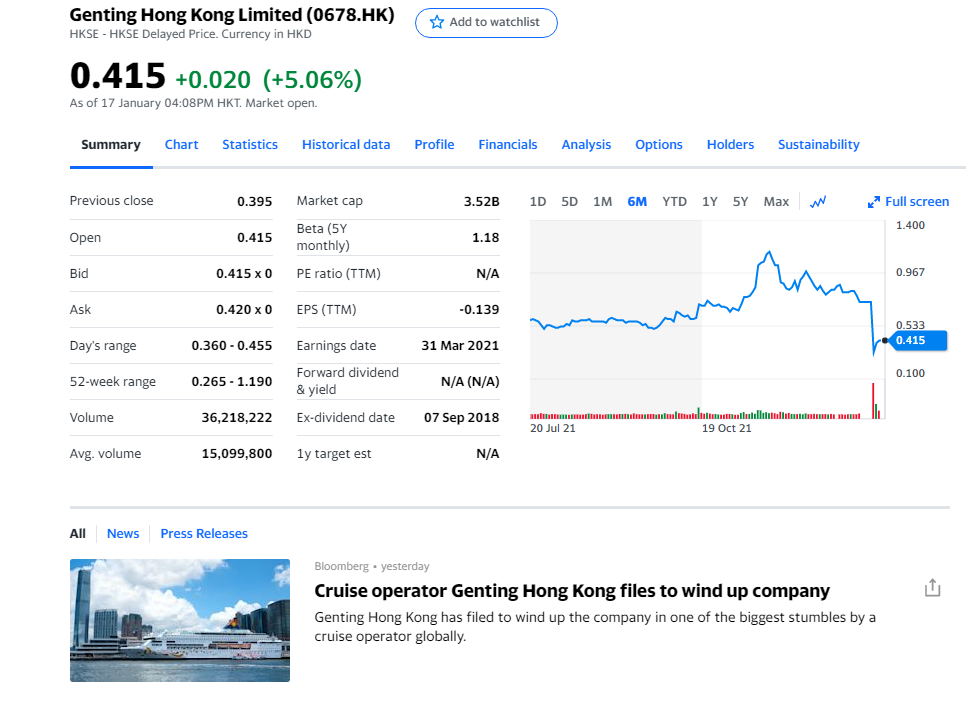This screenshot has width=966, height=702.
Task: Select the Summary tab
Action: click(x=111, y=144)
